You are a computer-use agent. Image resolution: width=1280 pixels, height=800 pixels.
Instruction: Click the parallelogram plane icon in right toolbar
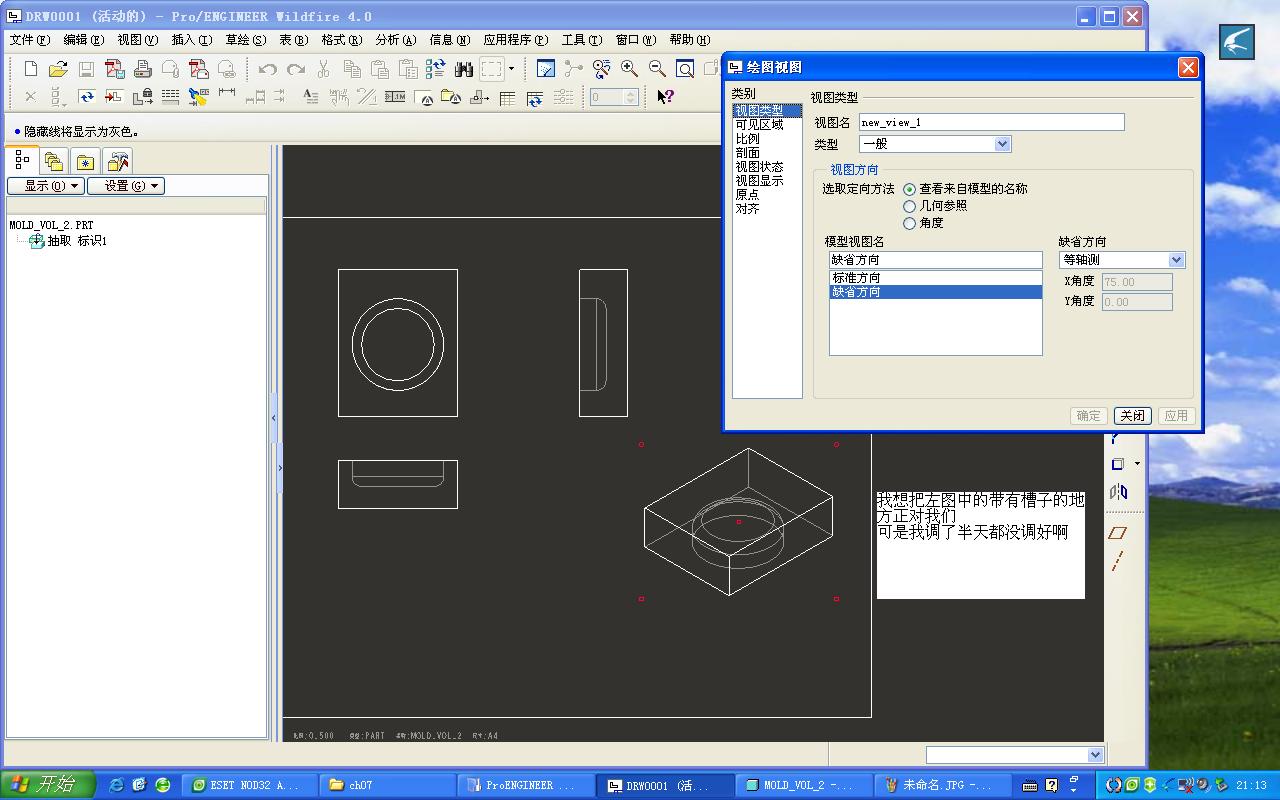click(x=1118, y=533)
